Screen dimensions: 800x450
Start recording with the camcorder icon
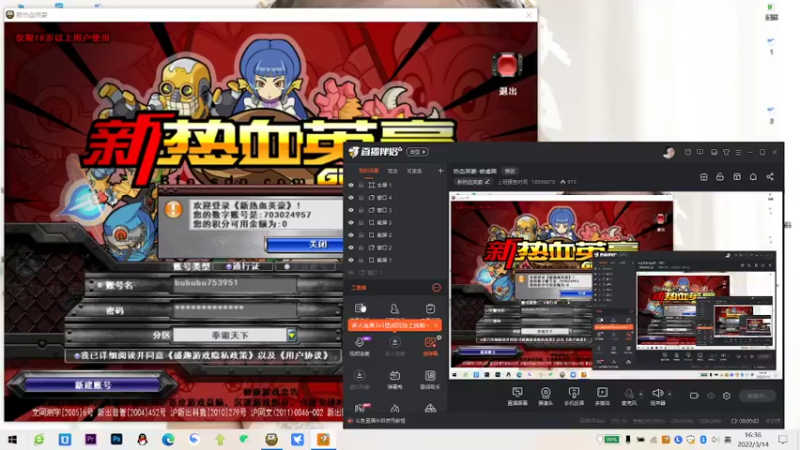click(694, 395)
